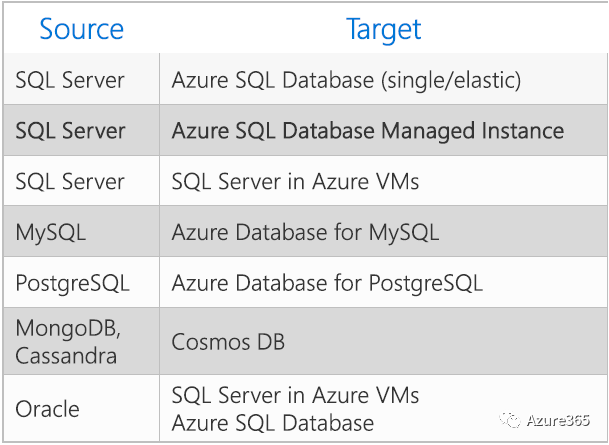Click the Source column header

[x=81, y=29]
